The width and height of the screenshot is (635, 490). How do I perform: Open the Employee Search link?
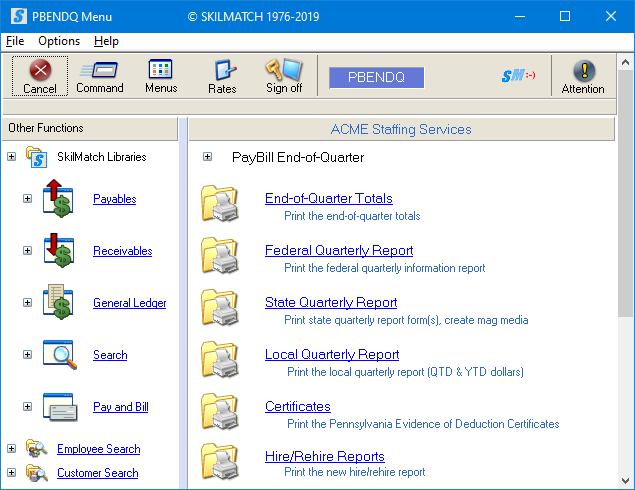[98, 449]
